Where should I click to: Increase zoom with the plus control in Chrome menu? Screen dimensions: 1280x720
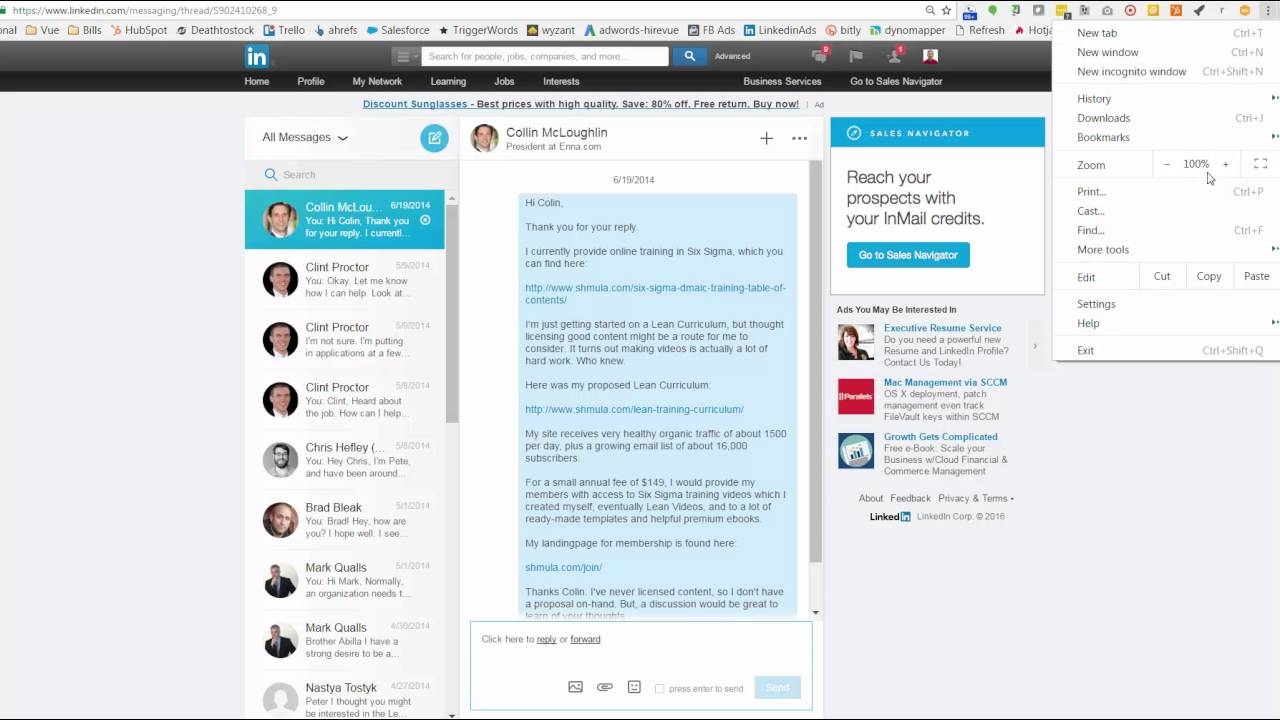coord(1225,164)
